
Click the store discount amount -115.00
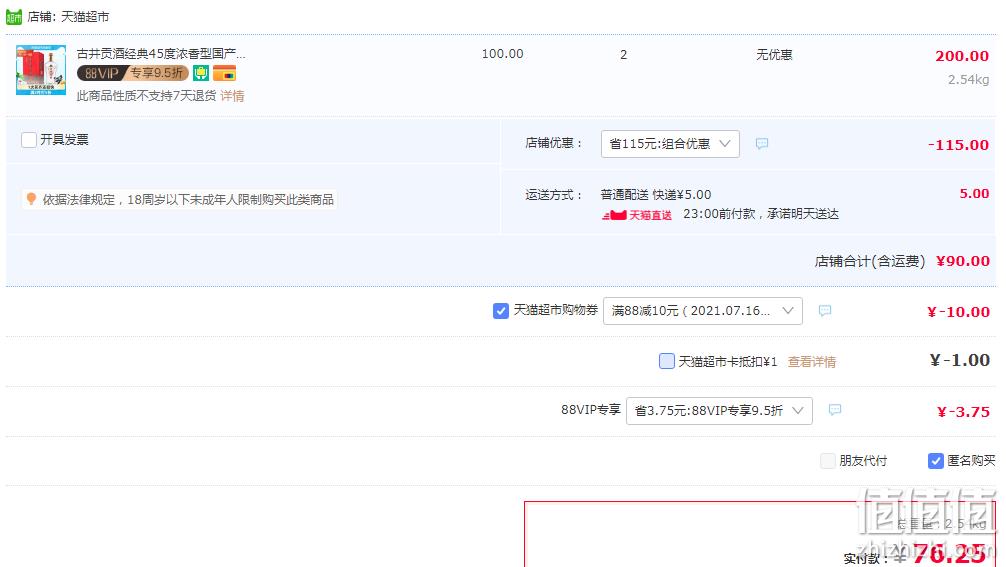pyautogui.click(x=958, y=145)
